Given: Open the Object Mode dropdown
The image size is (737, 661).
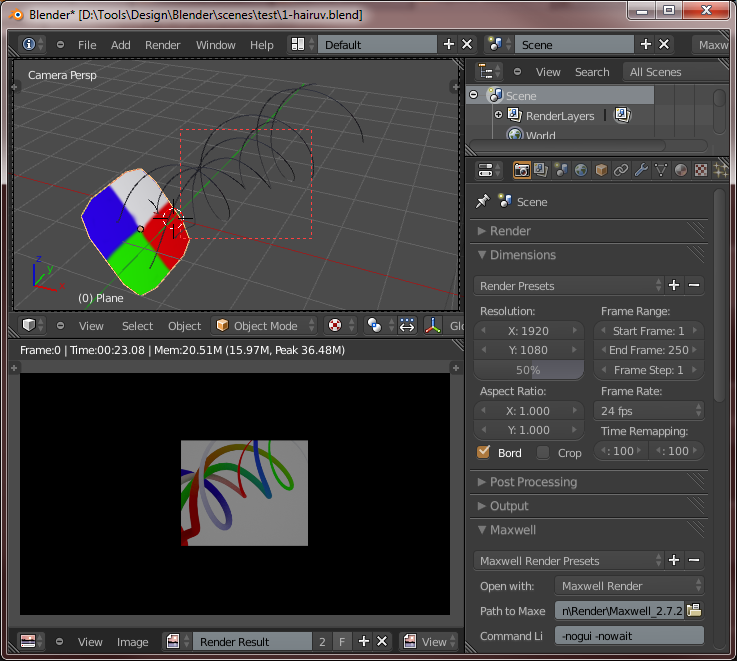Looking at the screenshot, I should 264,325.
